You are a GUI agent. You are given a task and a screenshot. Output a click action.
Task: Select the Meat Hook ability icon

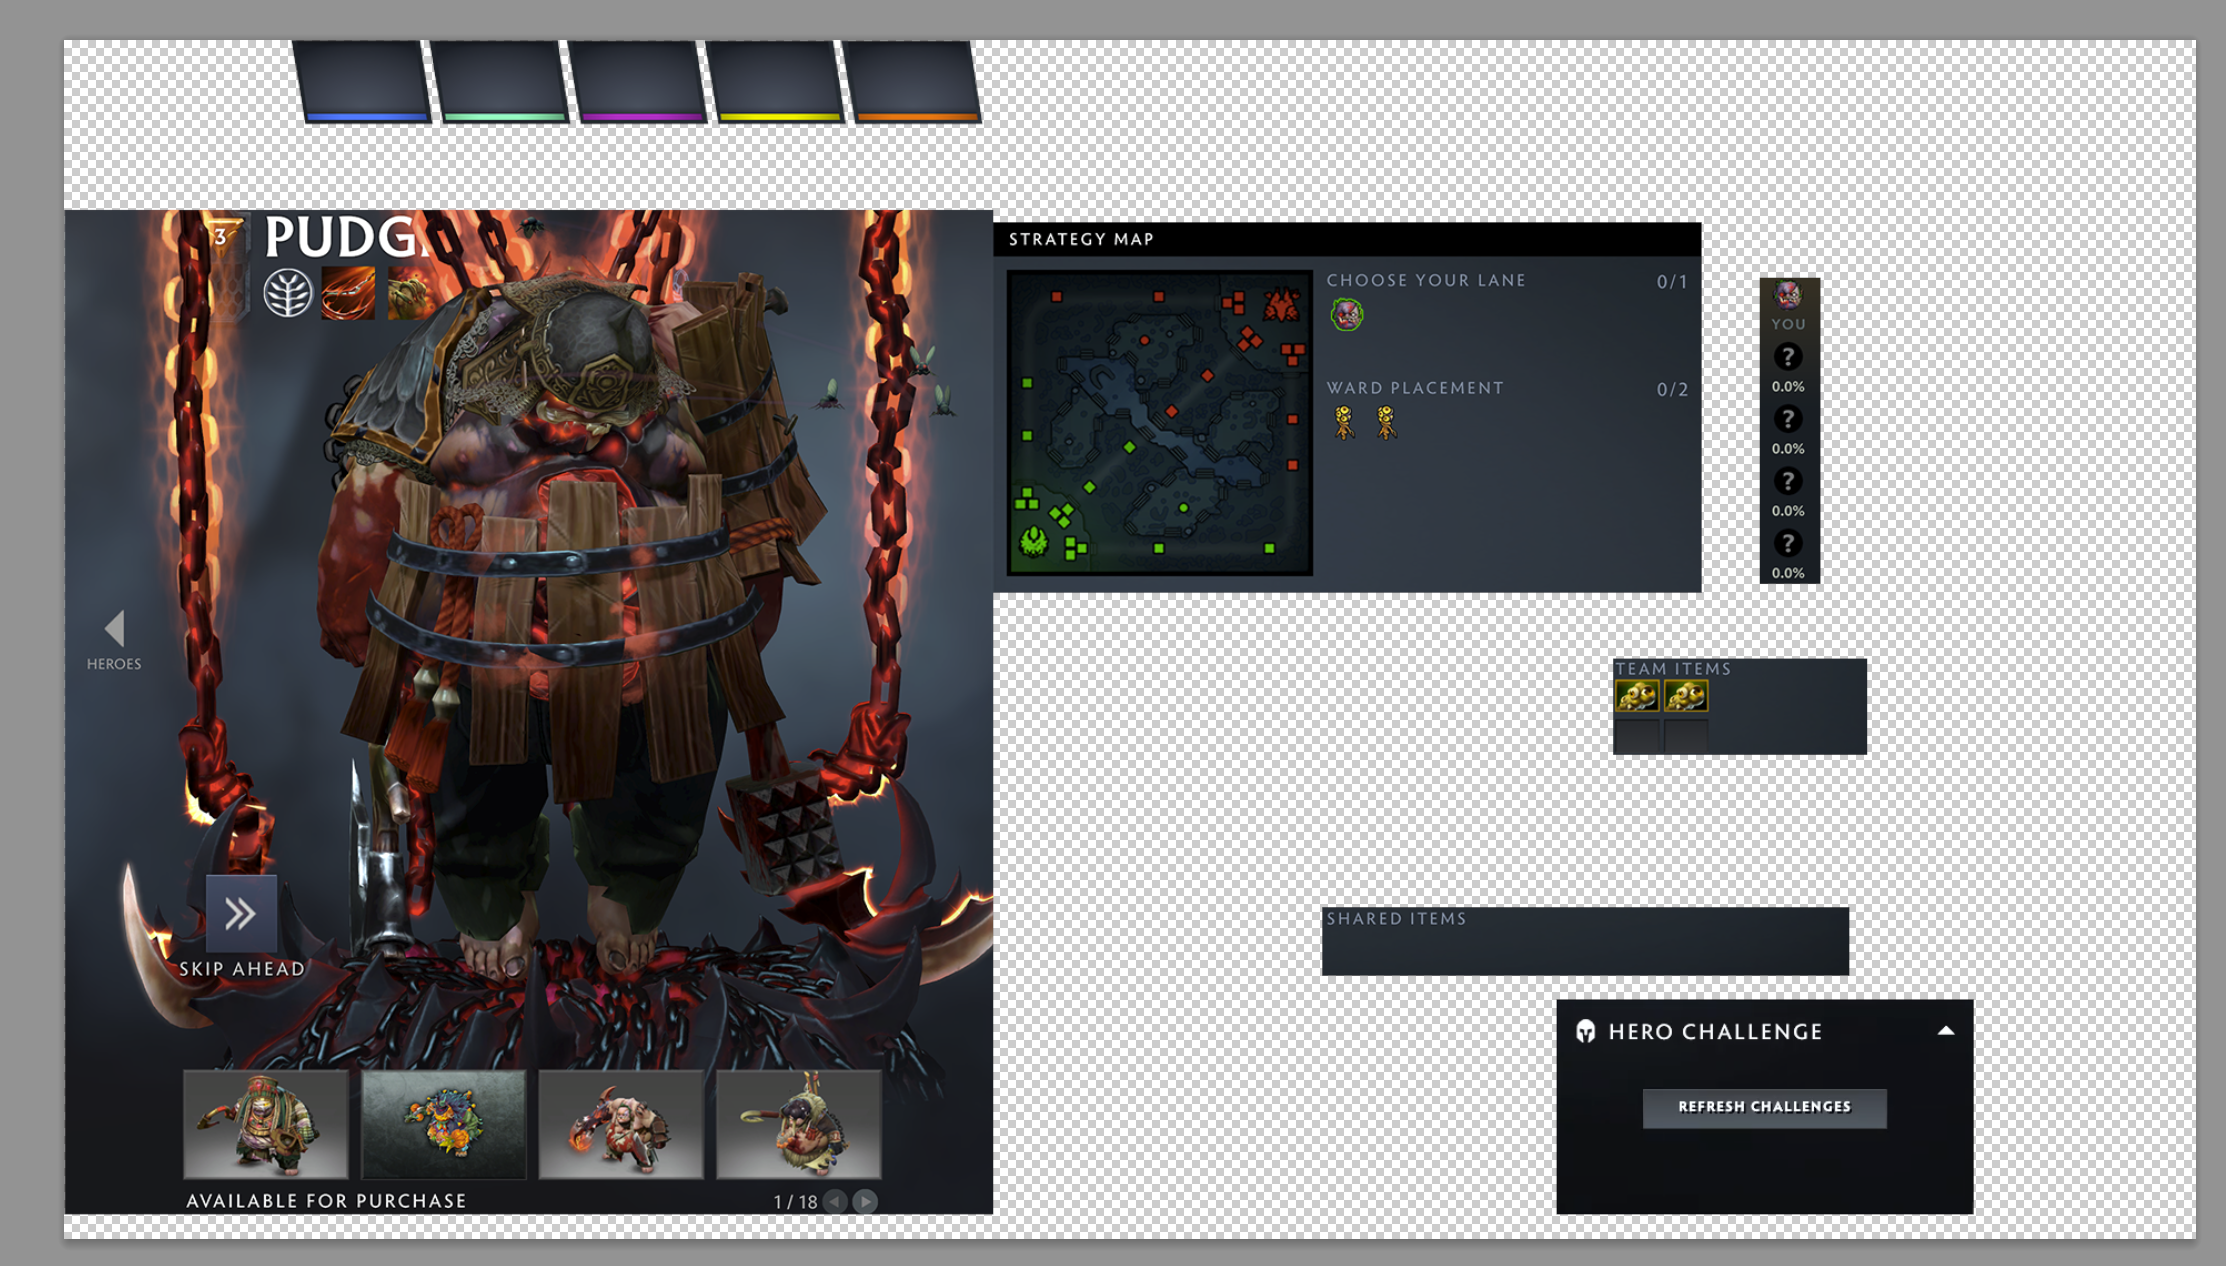[x=346, y=292]
